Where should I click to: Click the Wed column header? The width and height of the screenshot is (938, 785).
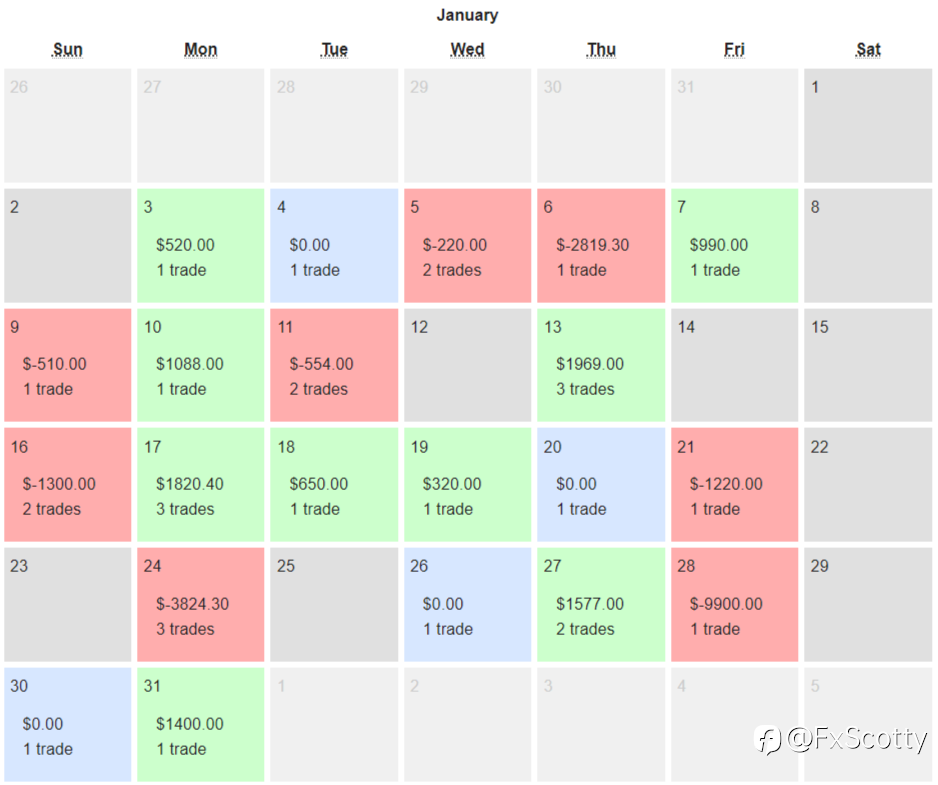[x=467, y=50]
